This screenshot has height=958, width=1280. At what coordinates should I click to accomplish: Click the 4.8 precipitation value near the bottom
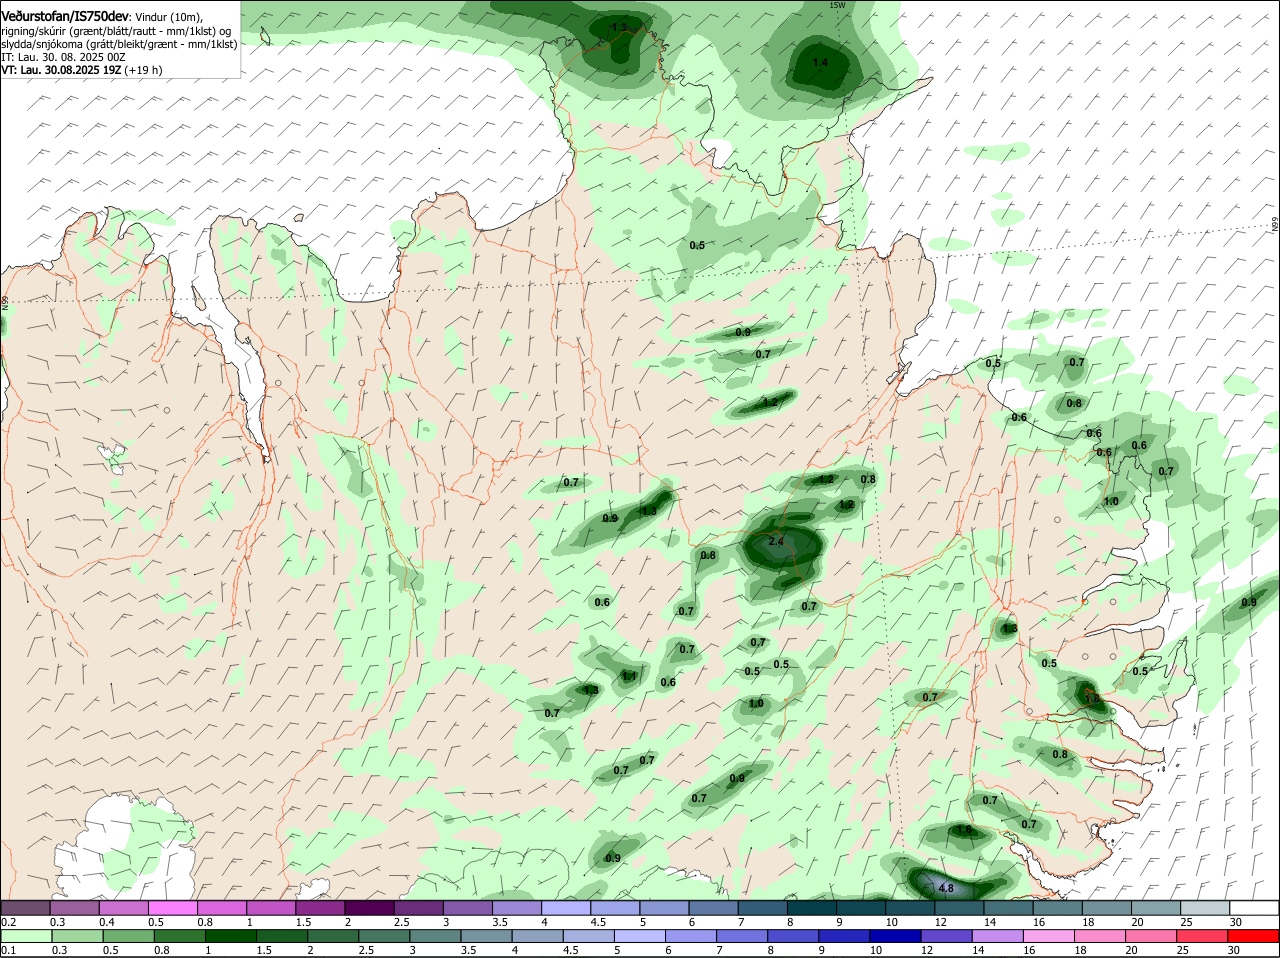pos(946,888)
